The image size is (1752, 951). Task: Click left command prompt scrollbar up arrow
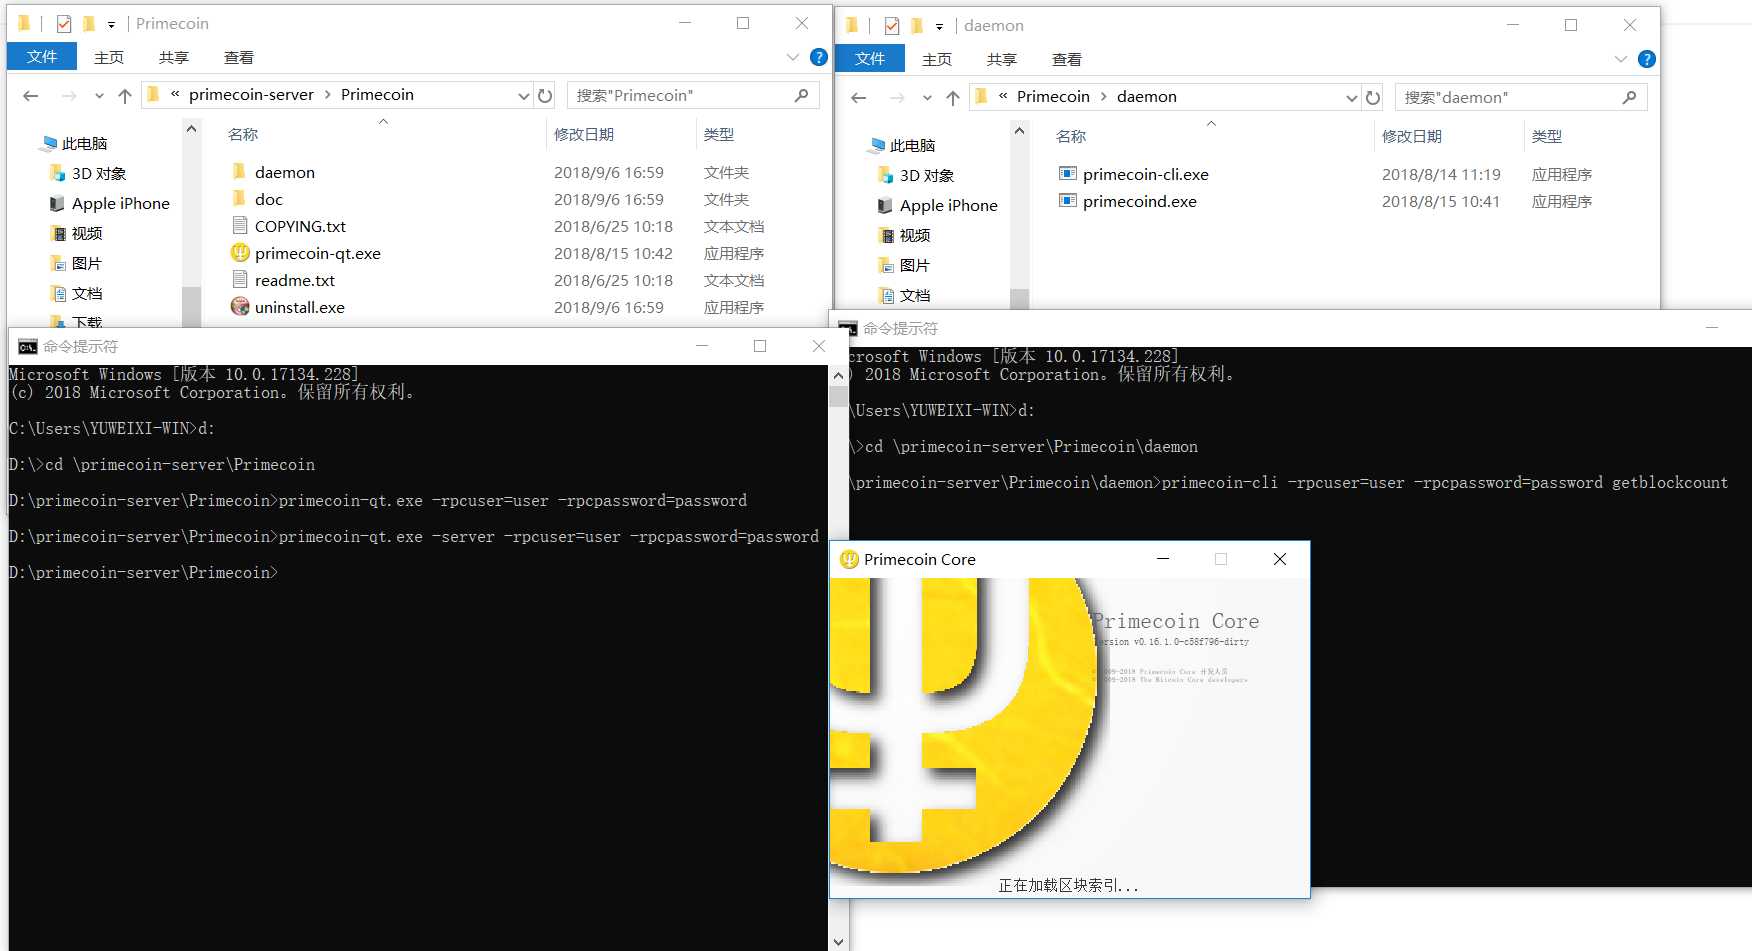pyautogui.click(x=838, y=376)
